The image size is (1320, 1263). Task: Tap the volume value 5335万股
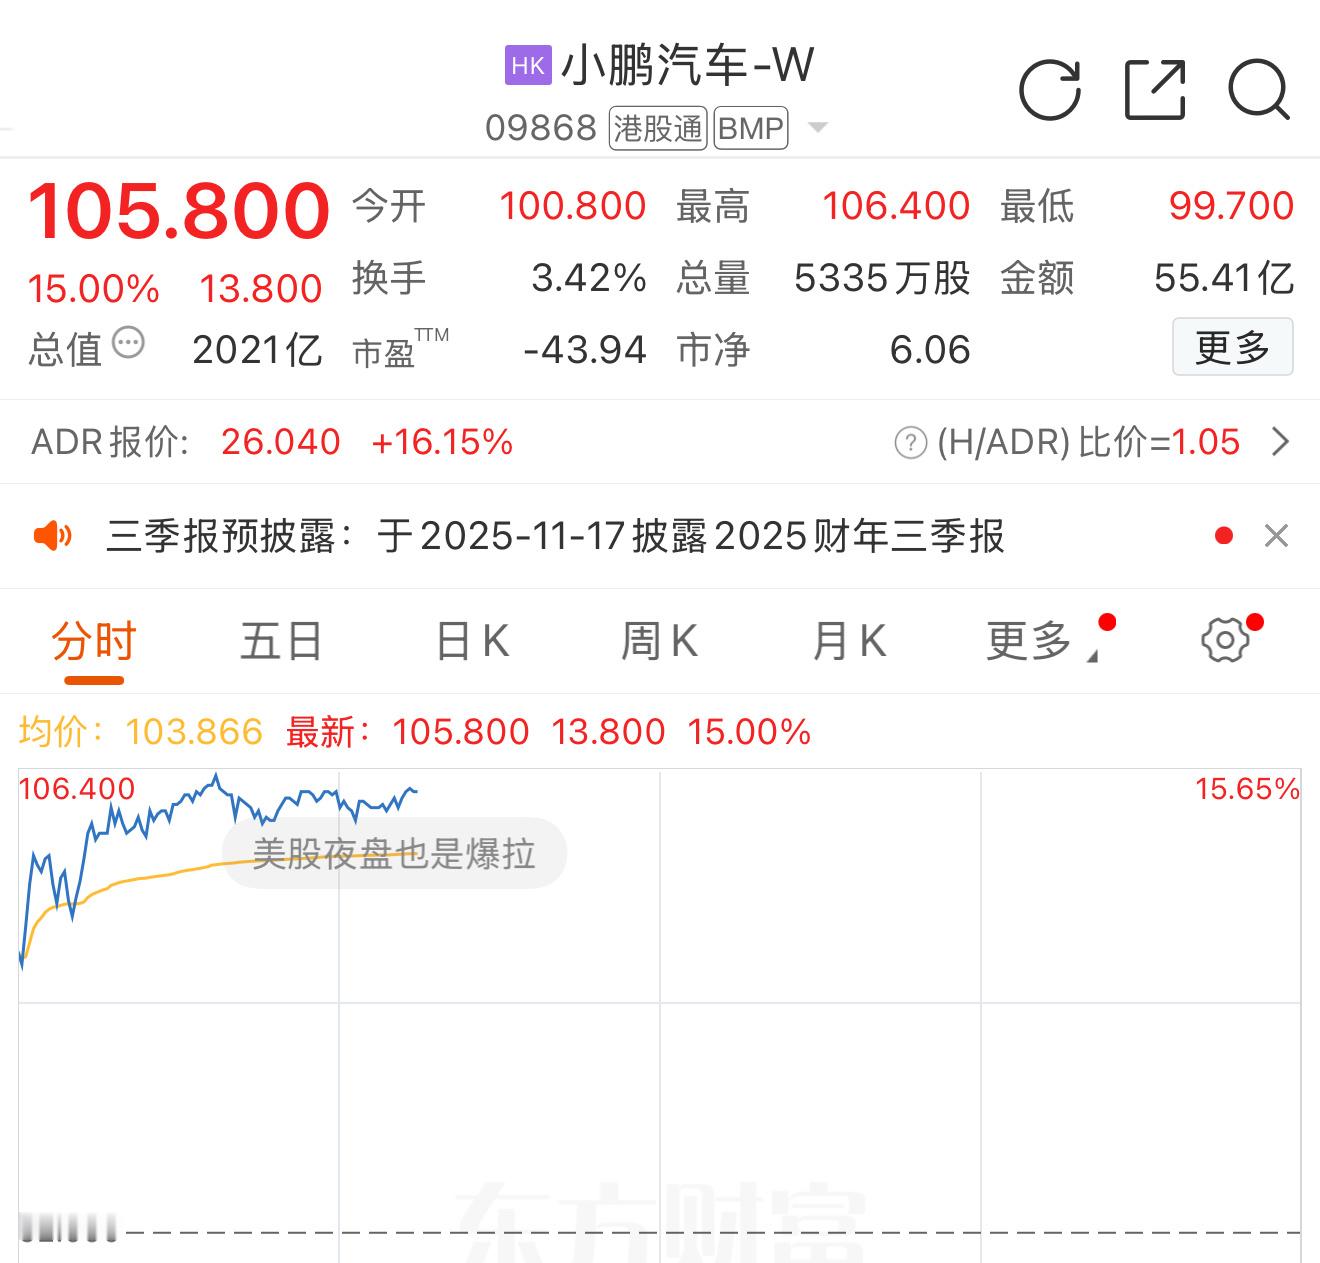pyautogui.click(x=882, y=278)
